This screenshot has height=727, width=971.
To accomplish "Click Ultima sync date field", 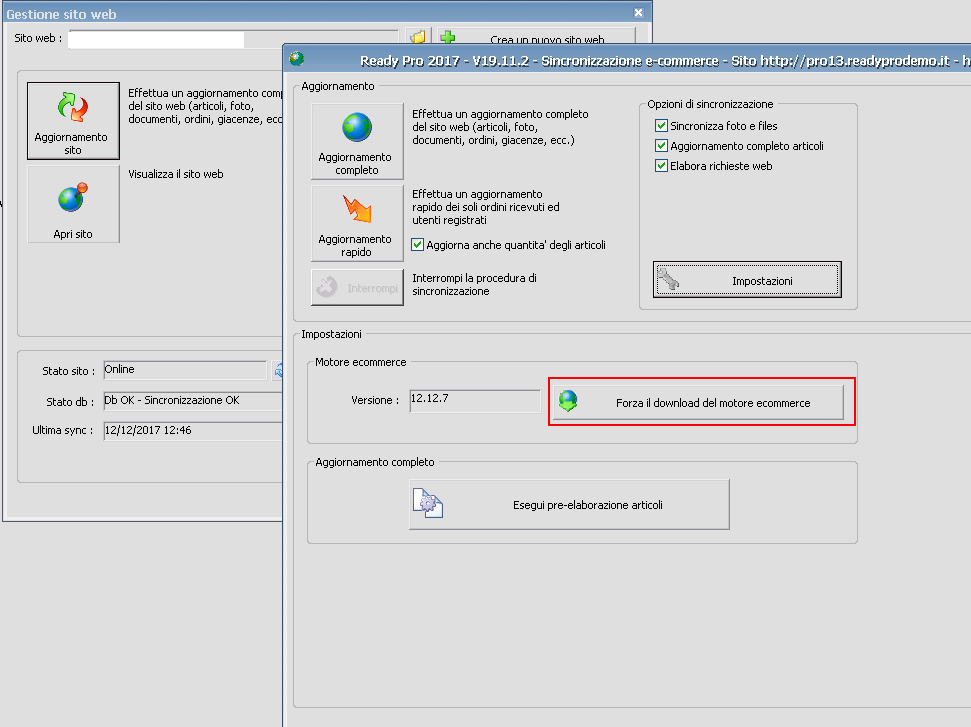I will coord(193,431).
